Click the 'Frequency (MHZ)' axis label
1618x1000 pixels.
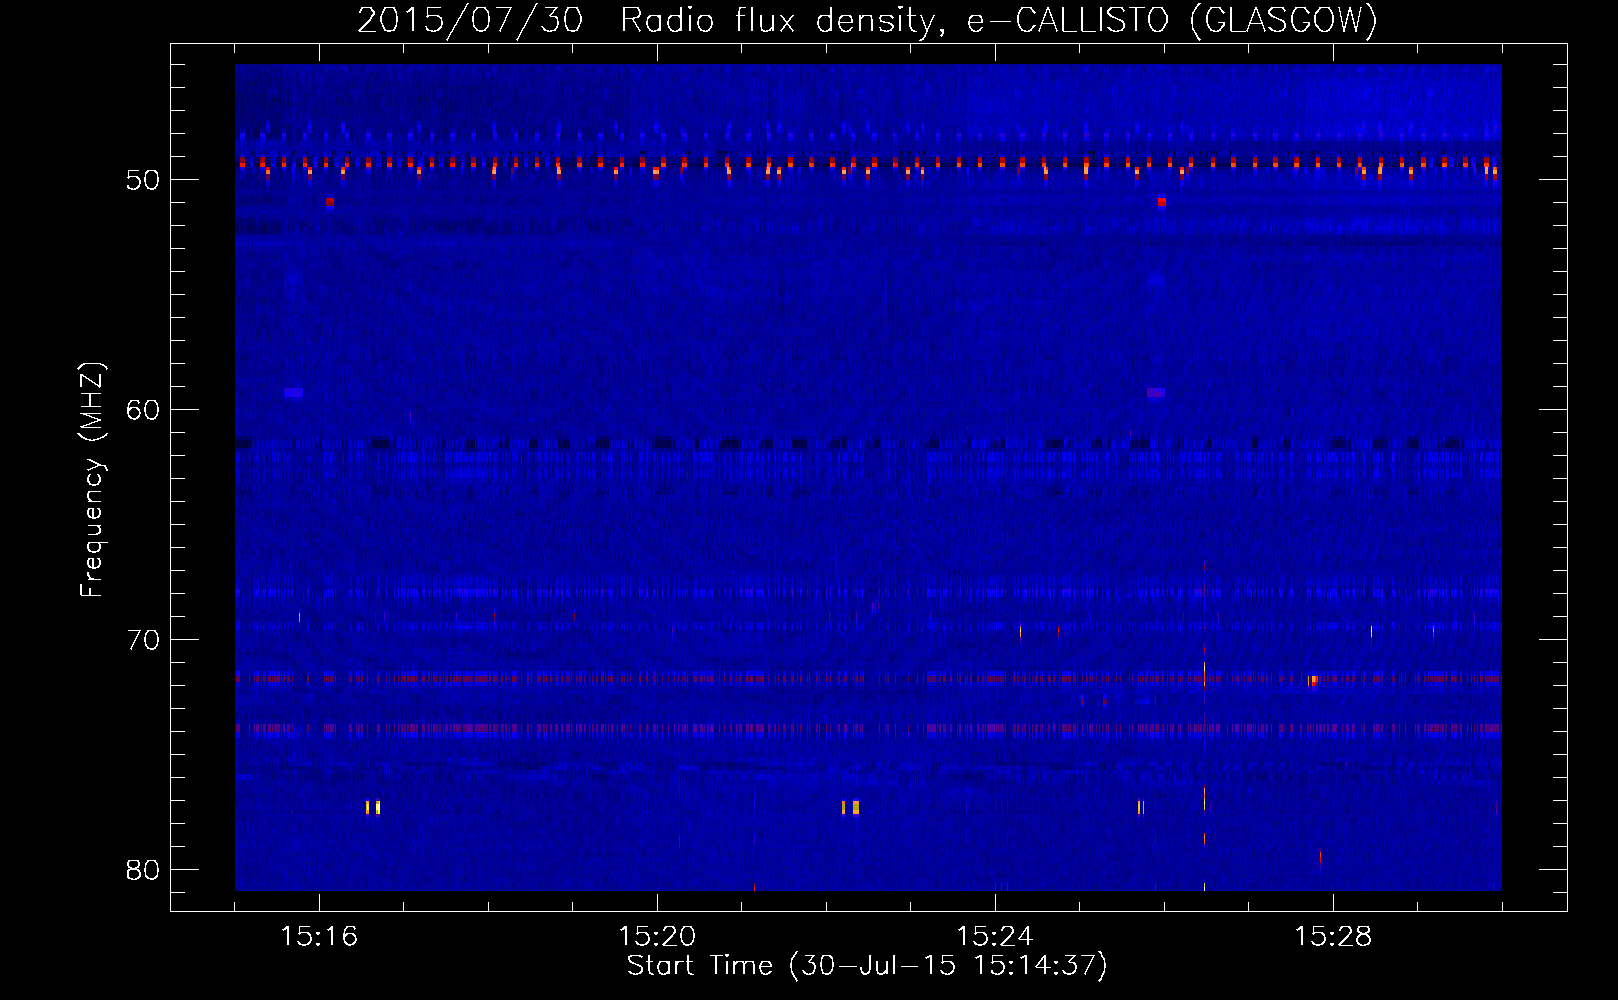[x=92, y=480]
